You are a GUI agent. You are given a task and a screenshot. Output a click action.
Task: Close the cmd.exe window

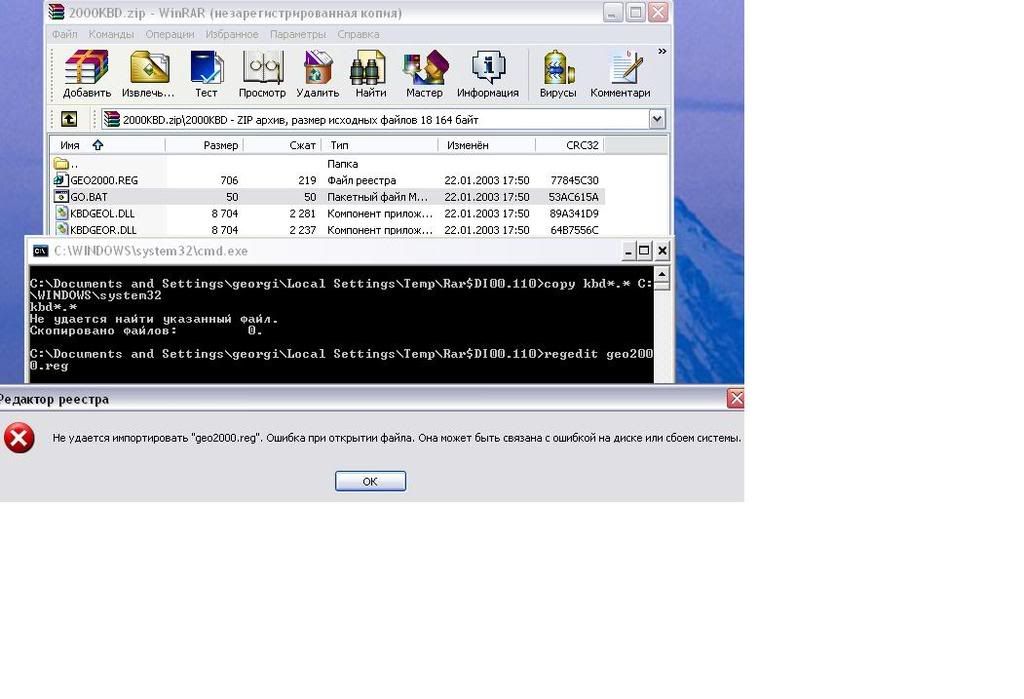(662, 250)
